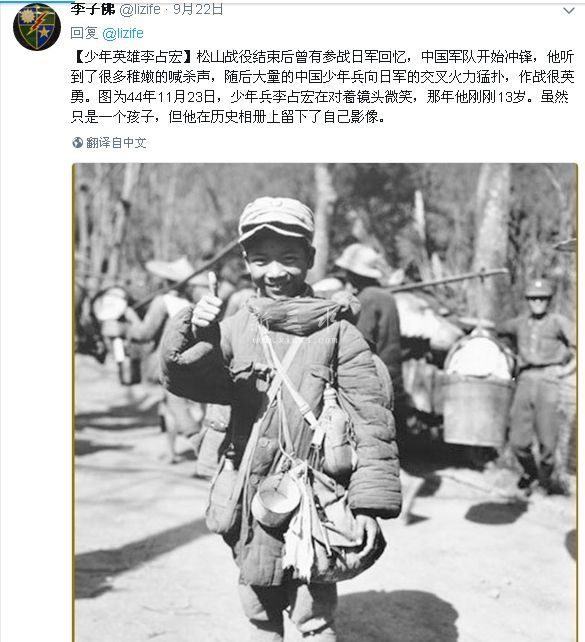This screenshot has height=642, width=585.
Task: Click the thumbs-up hand in photo
Action: pyautogui.click(x=207, y=303)
